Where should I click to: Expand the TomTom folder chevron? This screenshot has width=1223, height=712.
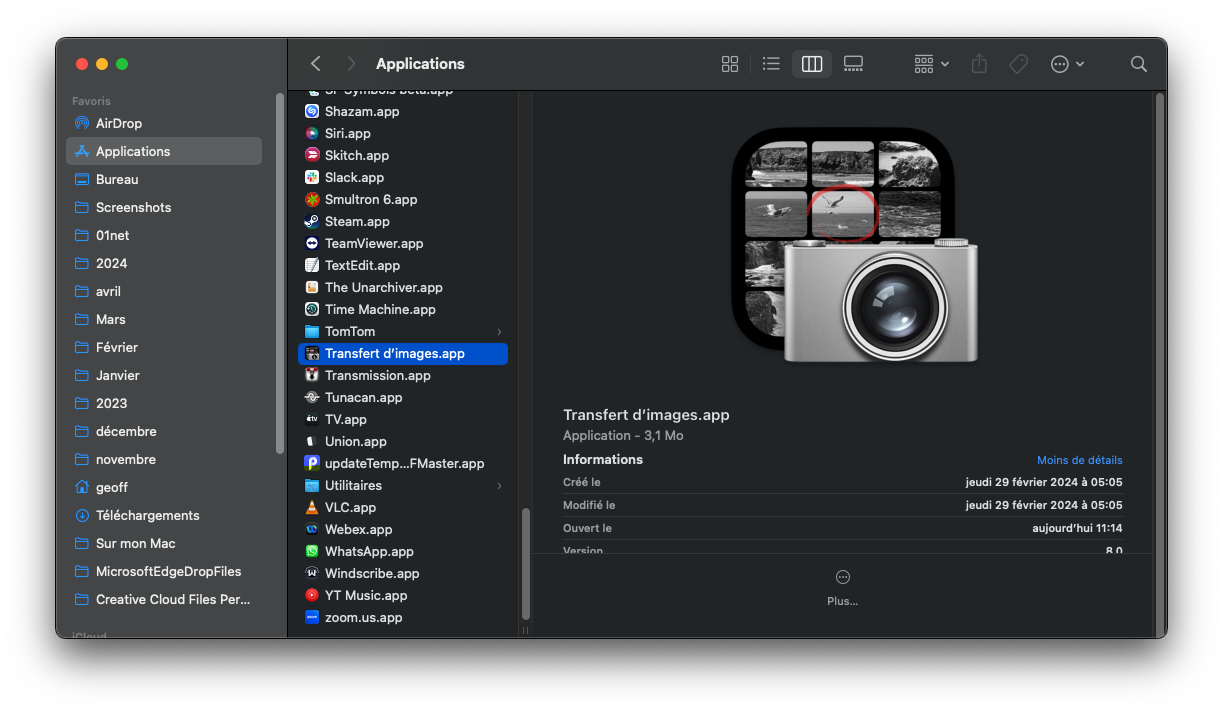coord(499,331)
